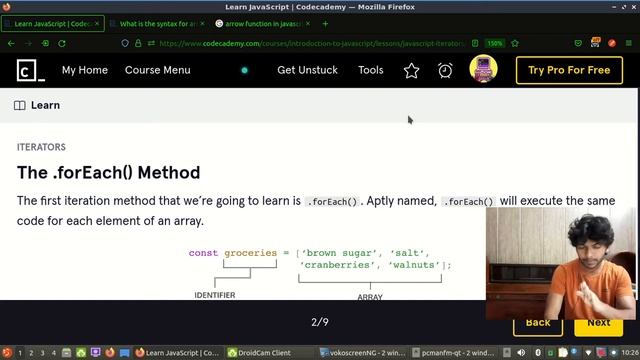The image size is (640, 360).
Task: Click the groceries array diagram image
Action: (x=320, y=274)
